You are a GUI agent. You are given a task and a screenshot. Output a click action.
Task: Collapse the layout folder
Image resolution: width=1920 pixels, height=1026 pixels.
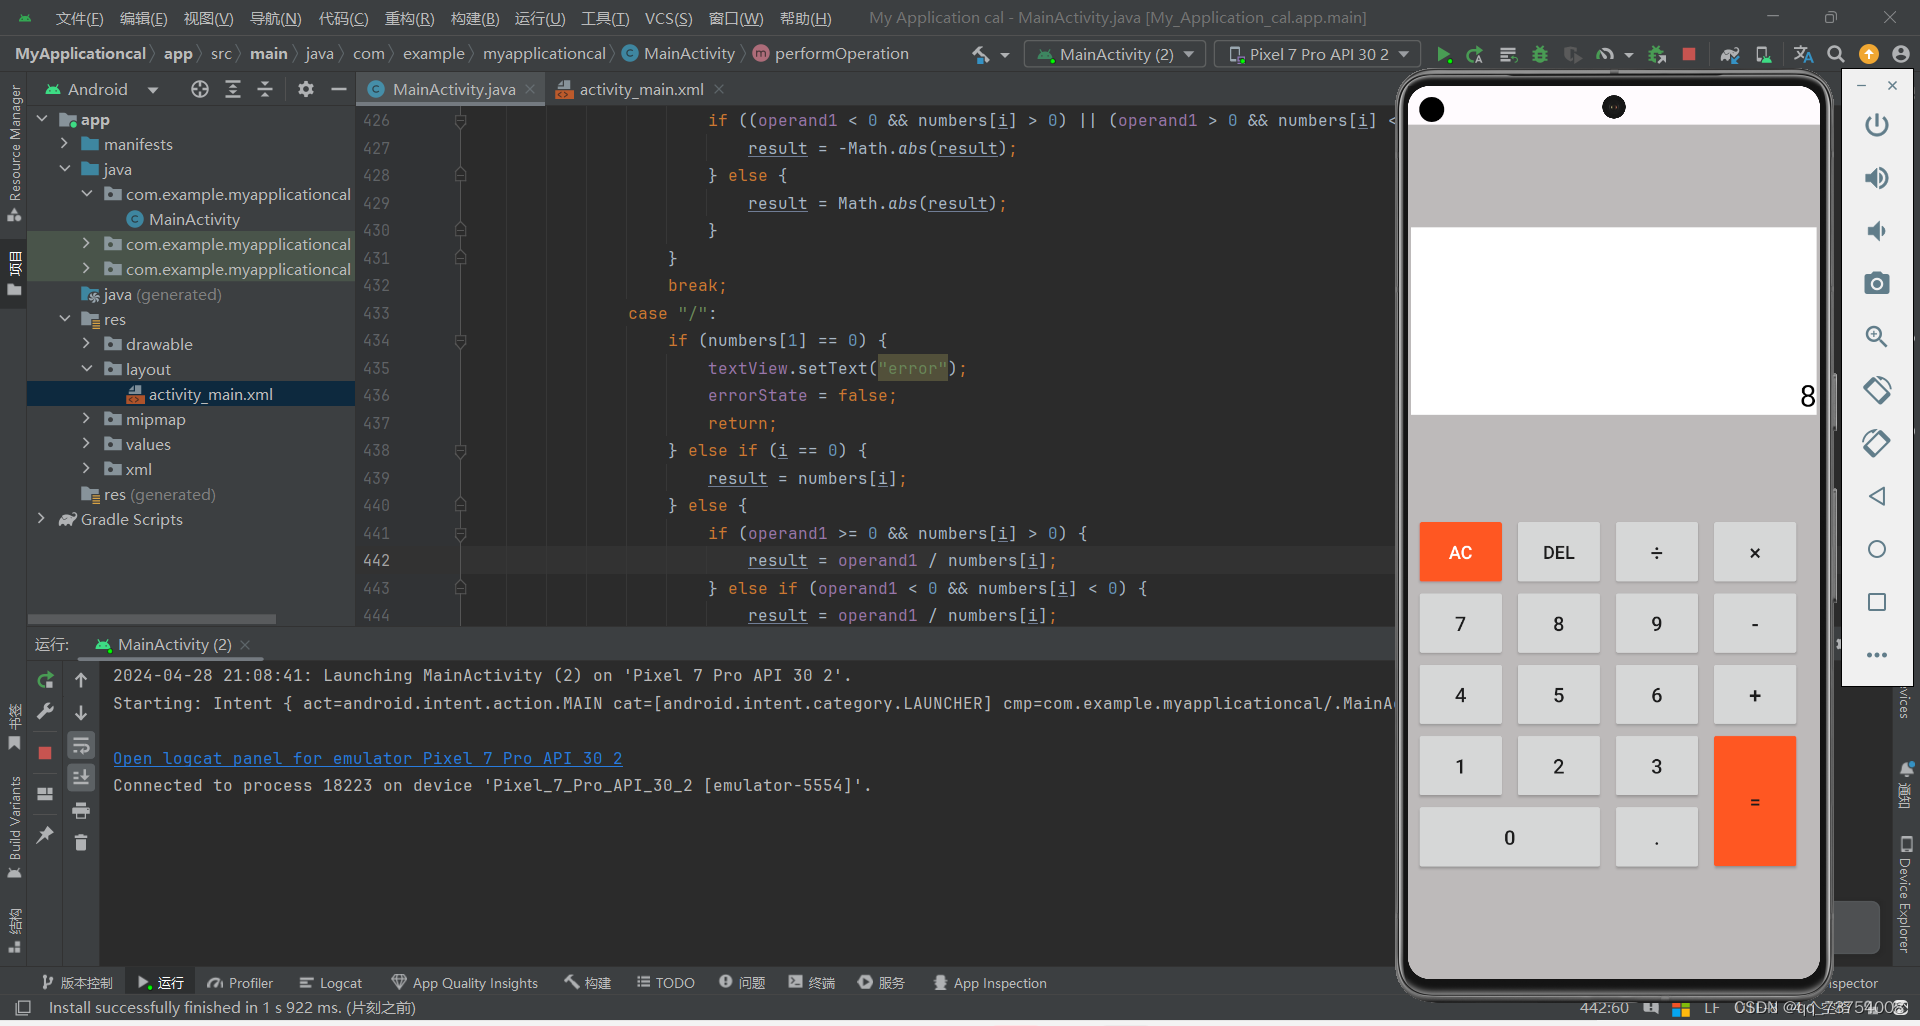click(86, 369)
